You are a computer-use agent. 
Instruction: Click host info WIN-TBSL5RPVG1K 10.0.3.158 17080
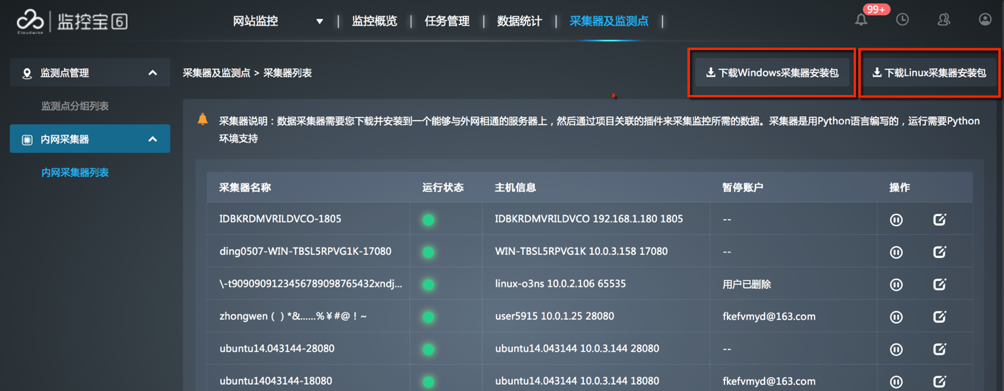point(581,251)
